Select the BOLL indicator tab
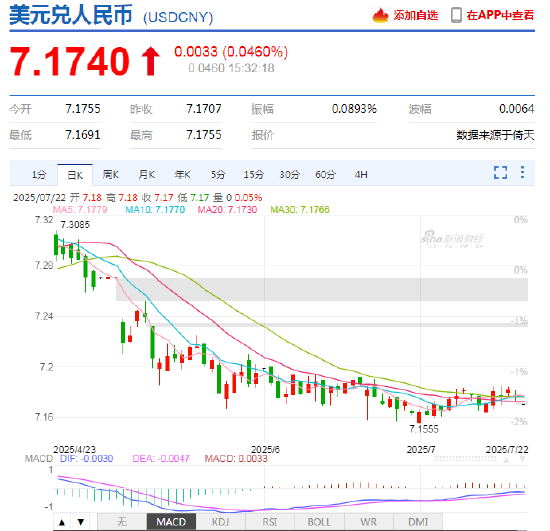Image resolution: width=550 pixels, height=531 pixels. tap(319, 522)
